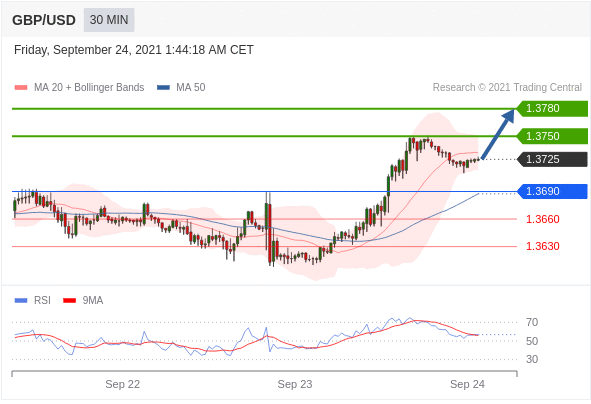This screenshot has width=591, height=404.
Task: Click the RSI 70 level label
Action: [x=532, y=322]
